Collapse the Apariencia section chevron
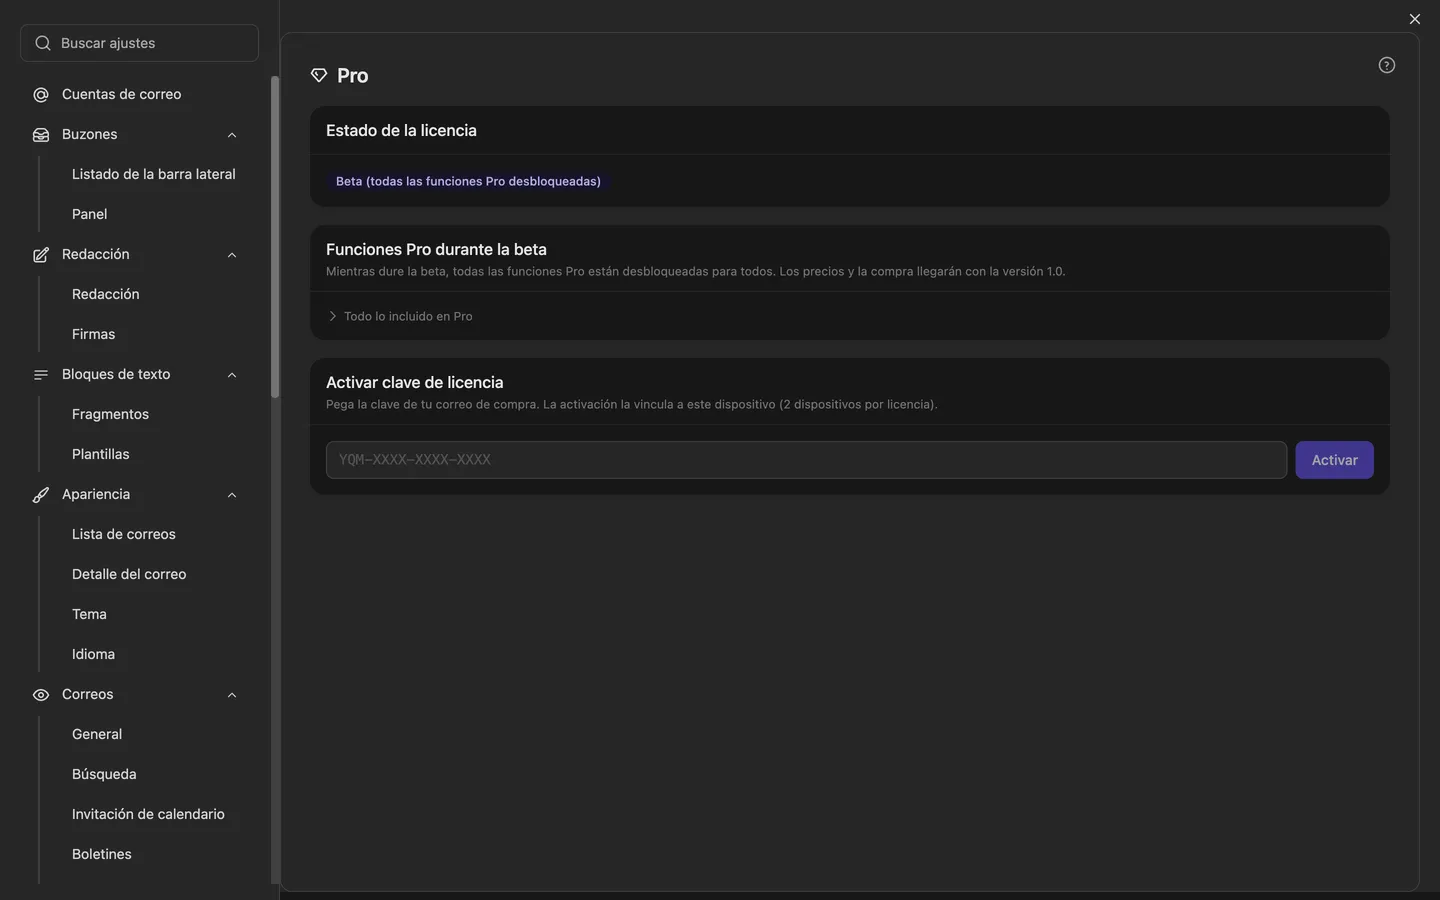The width and height of the screenshot is (1440, 900). (232, 495)
